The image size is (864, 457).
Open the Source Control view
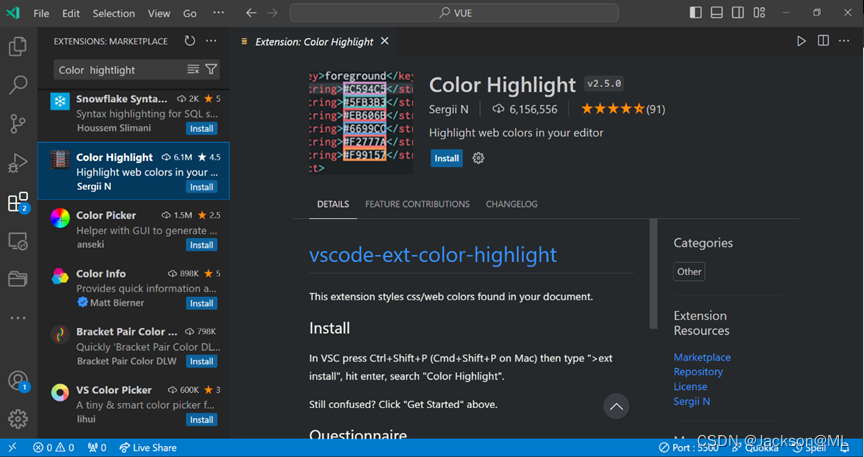click(x=18, y=124)
